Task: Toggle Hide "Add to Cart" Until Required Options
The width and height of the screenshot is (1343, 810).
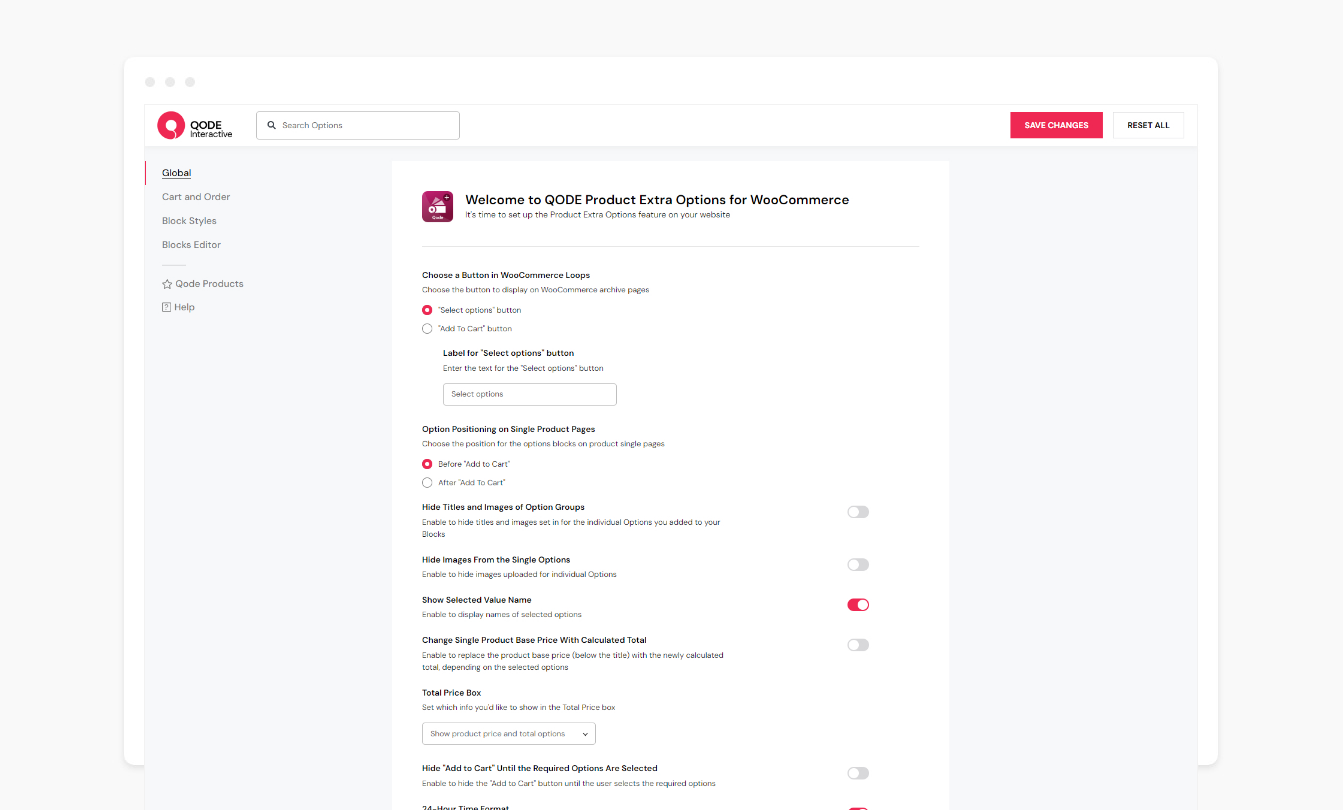Action: pyautogui.click(x=858, y=773)
